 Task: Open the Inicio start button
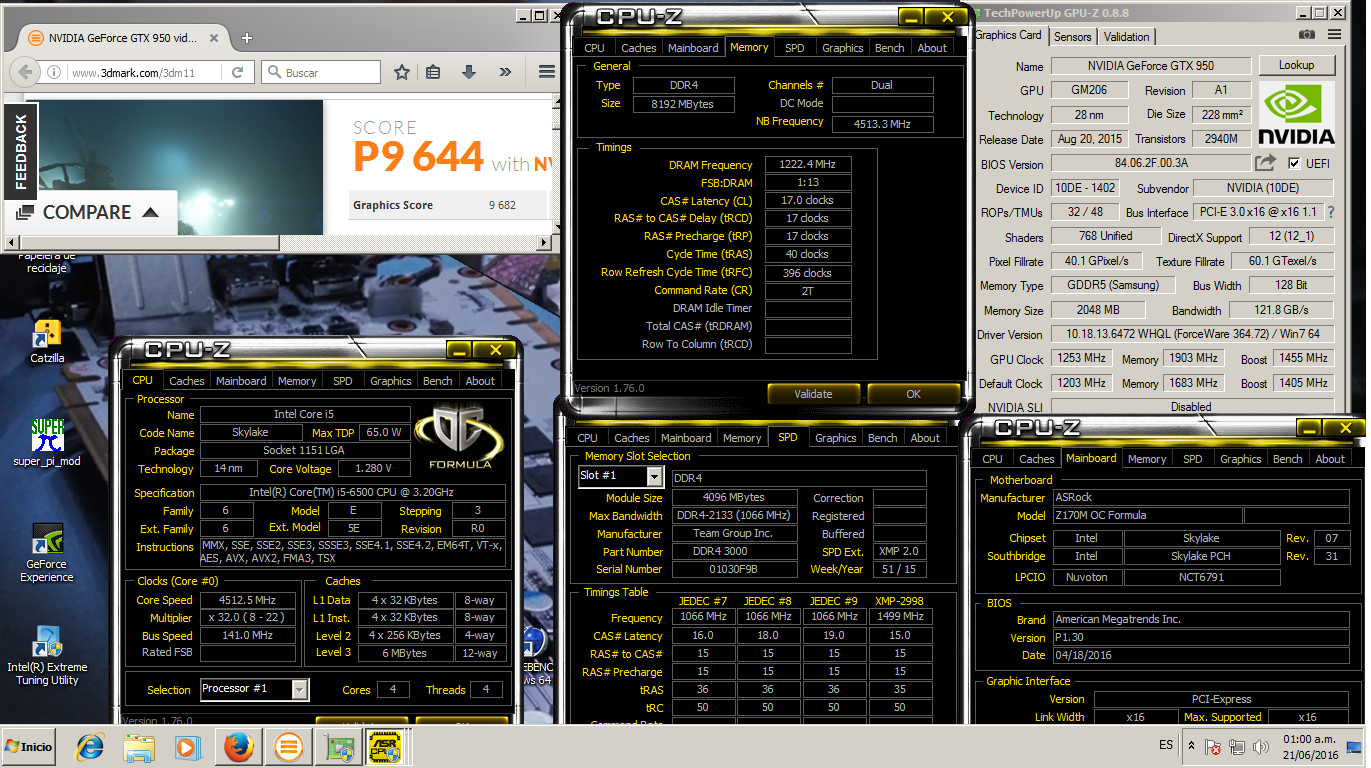click(30, 747)
